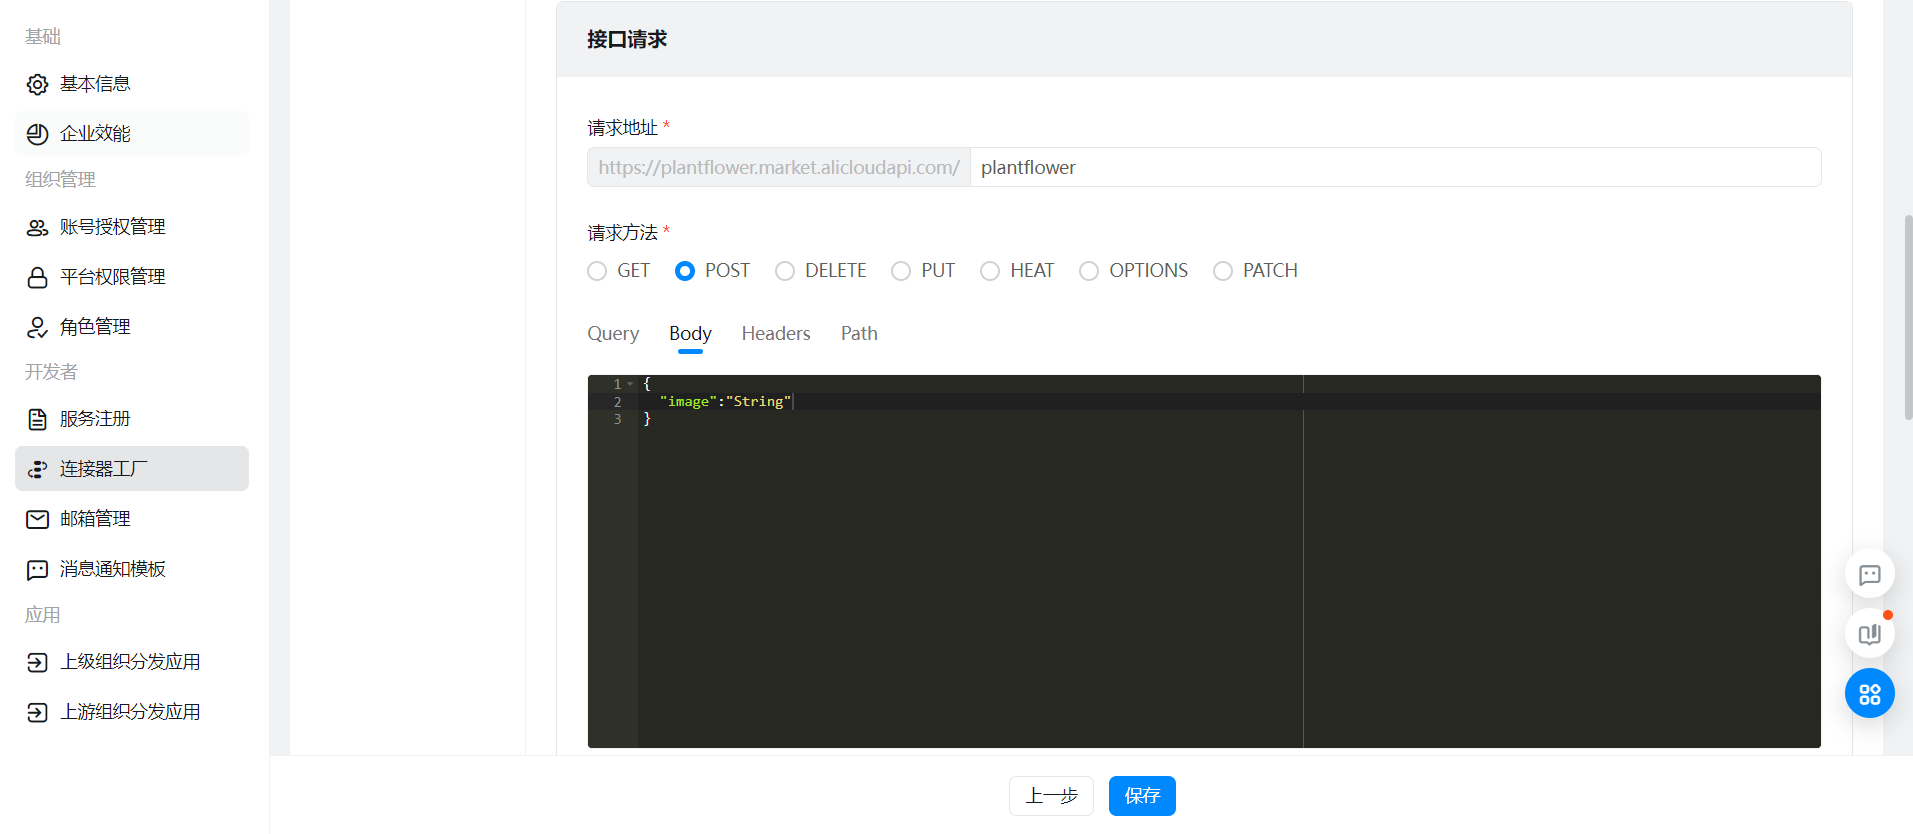Open 上游组织分发应用 menu item

[132, 712]
